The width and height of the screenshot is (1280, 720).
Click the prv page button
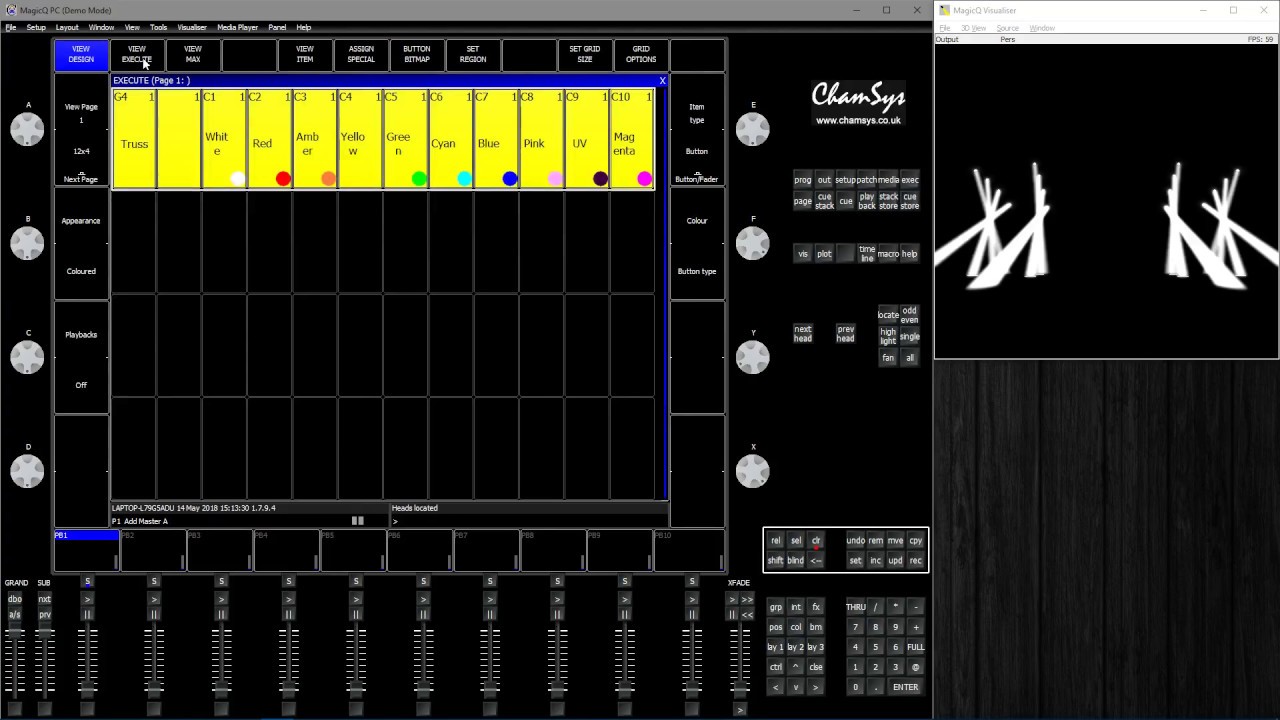pos(44,615)
